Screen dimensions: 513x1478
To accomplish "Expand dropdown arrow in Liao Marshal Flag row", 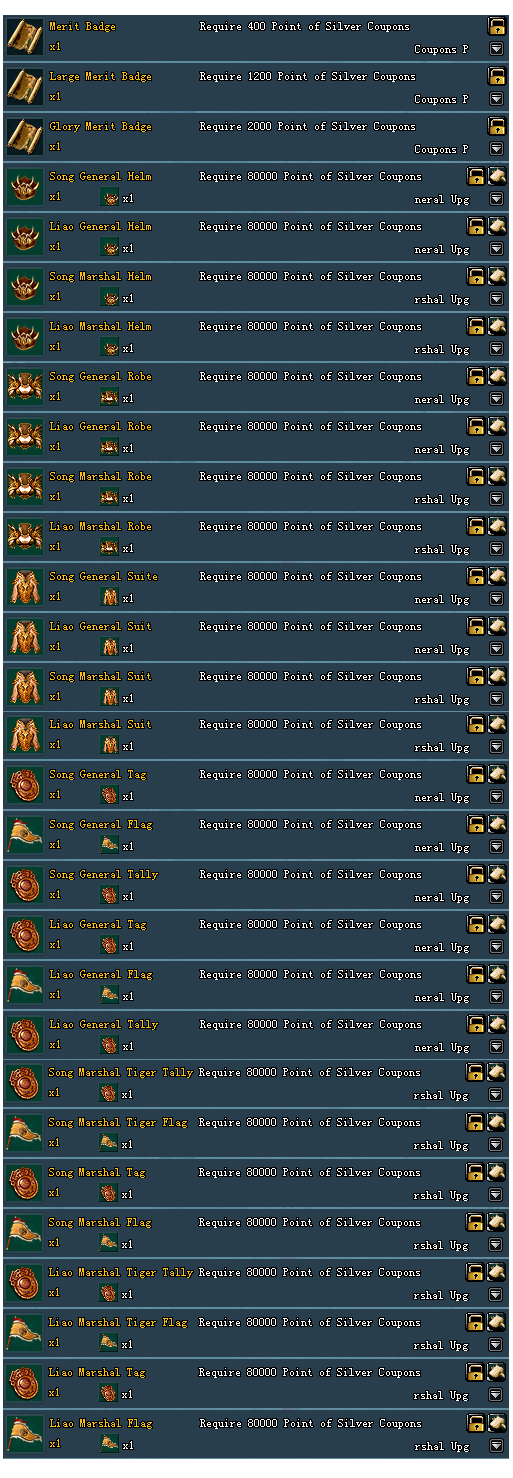I will [x=496, y=1445].
